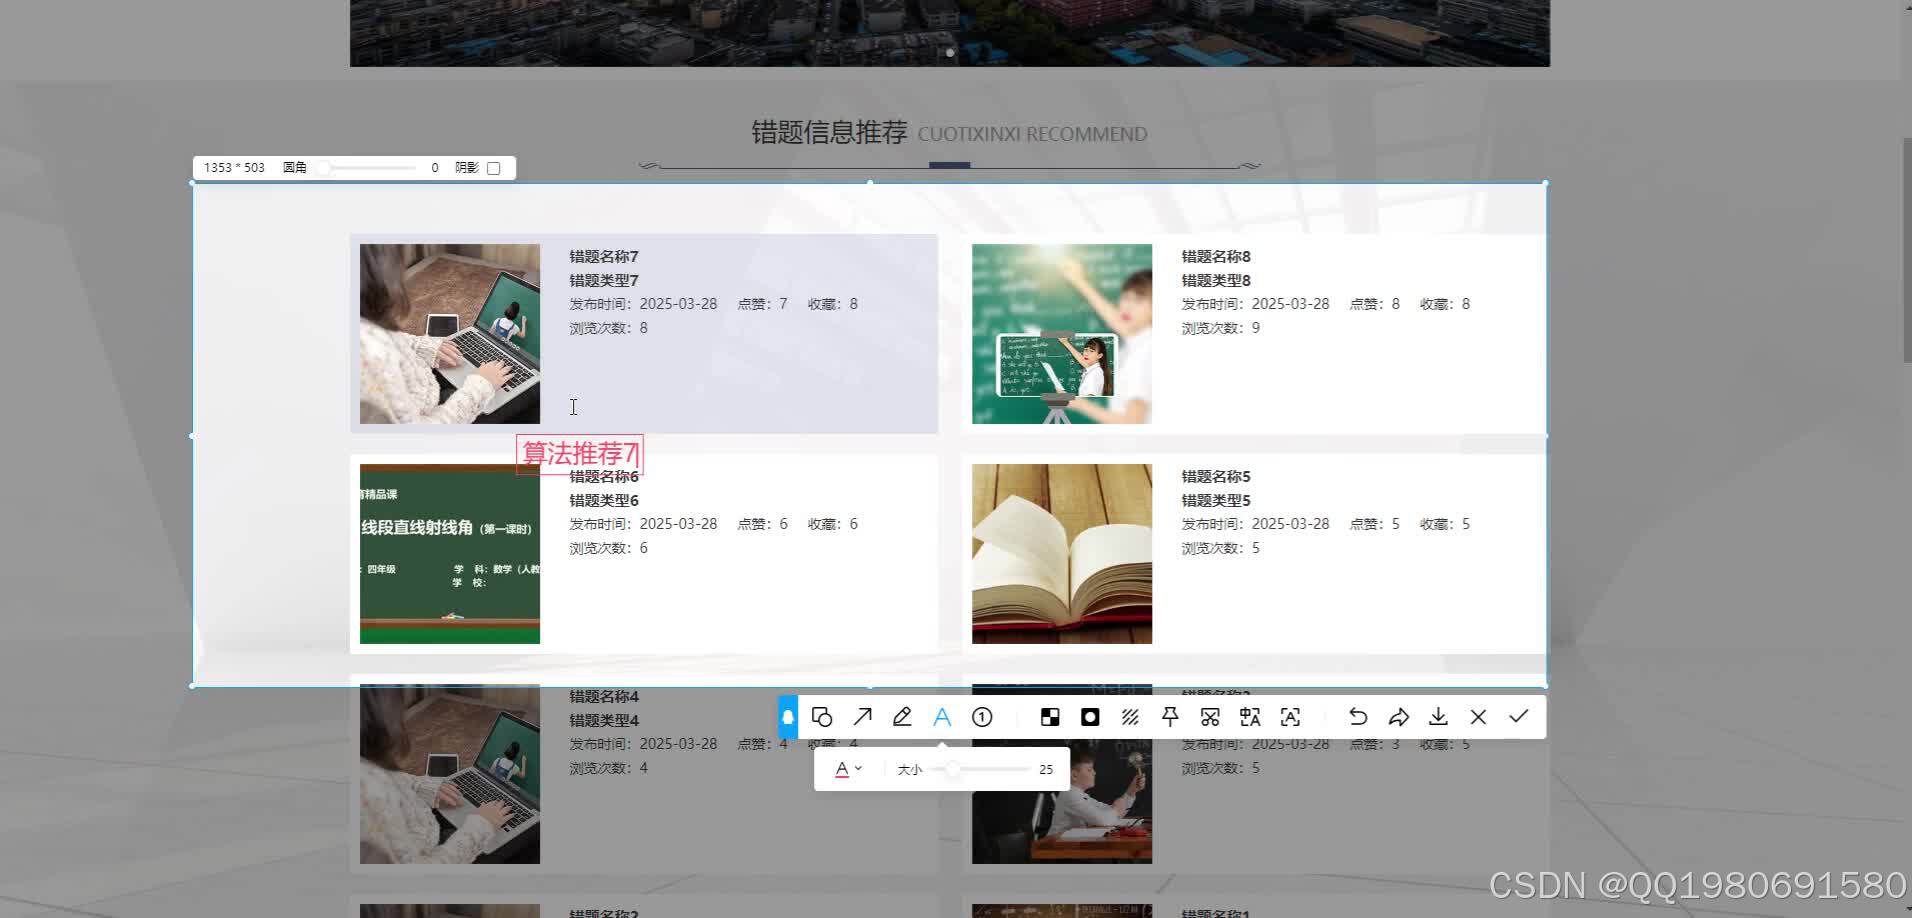
Task: Enable the 阴影 shadow checkbox
Action: (494, 167)
